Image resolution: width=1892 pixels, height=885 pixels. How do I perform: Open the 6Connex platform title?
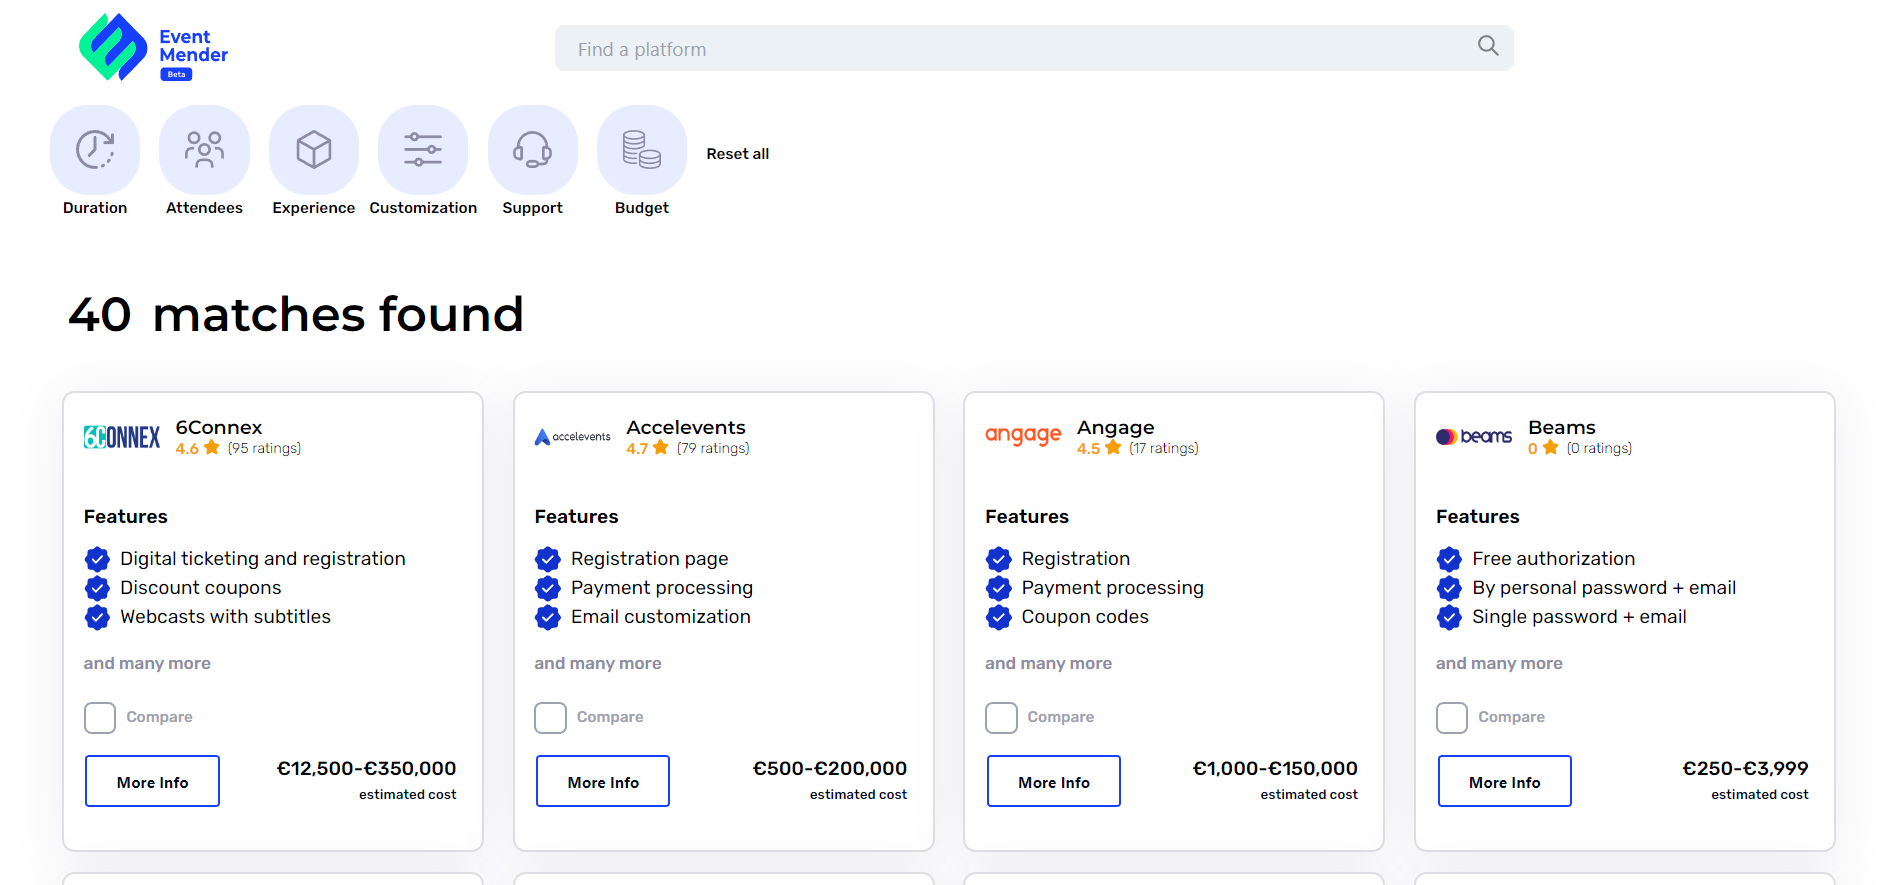219,427
